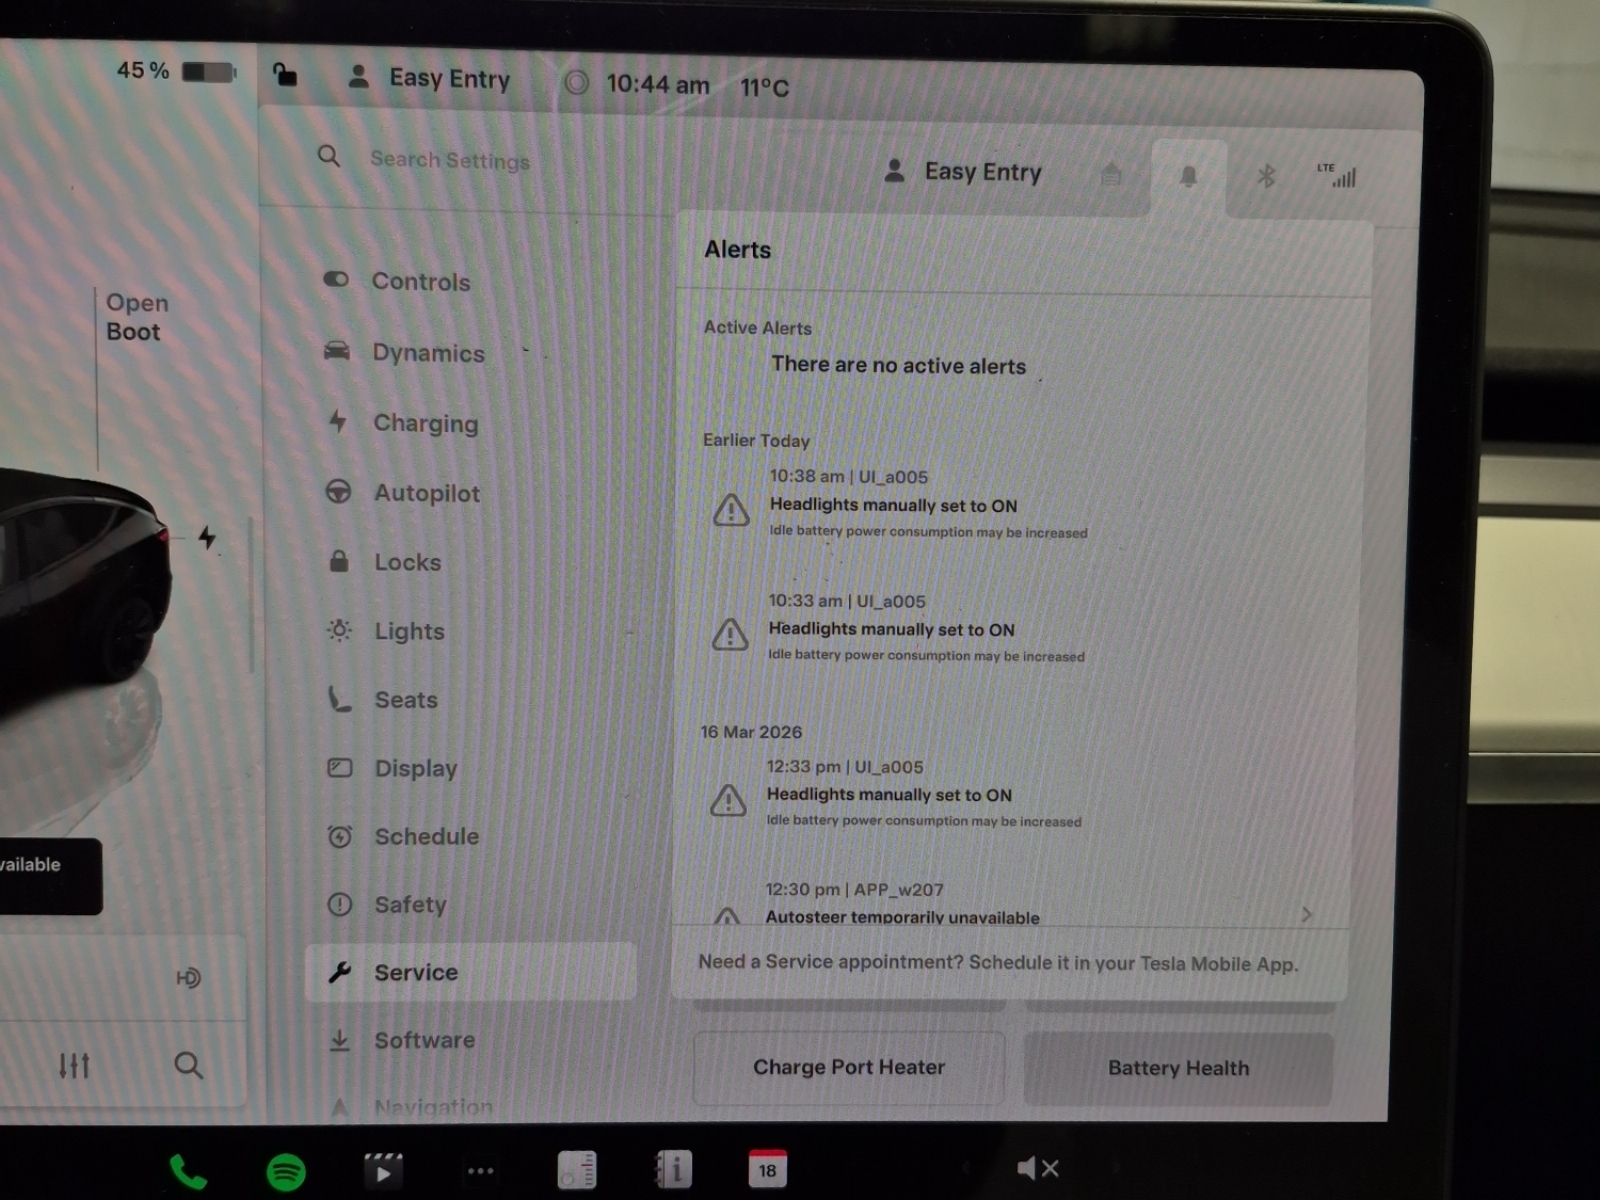Unmute the volume speaker icon
The height and width of the screenshot is (1200, 1600).
click(x=1037, y=1168)
